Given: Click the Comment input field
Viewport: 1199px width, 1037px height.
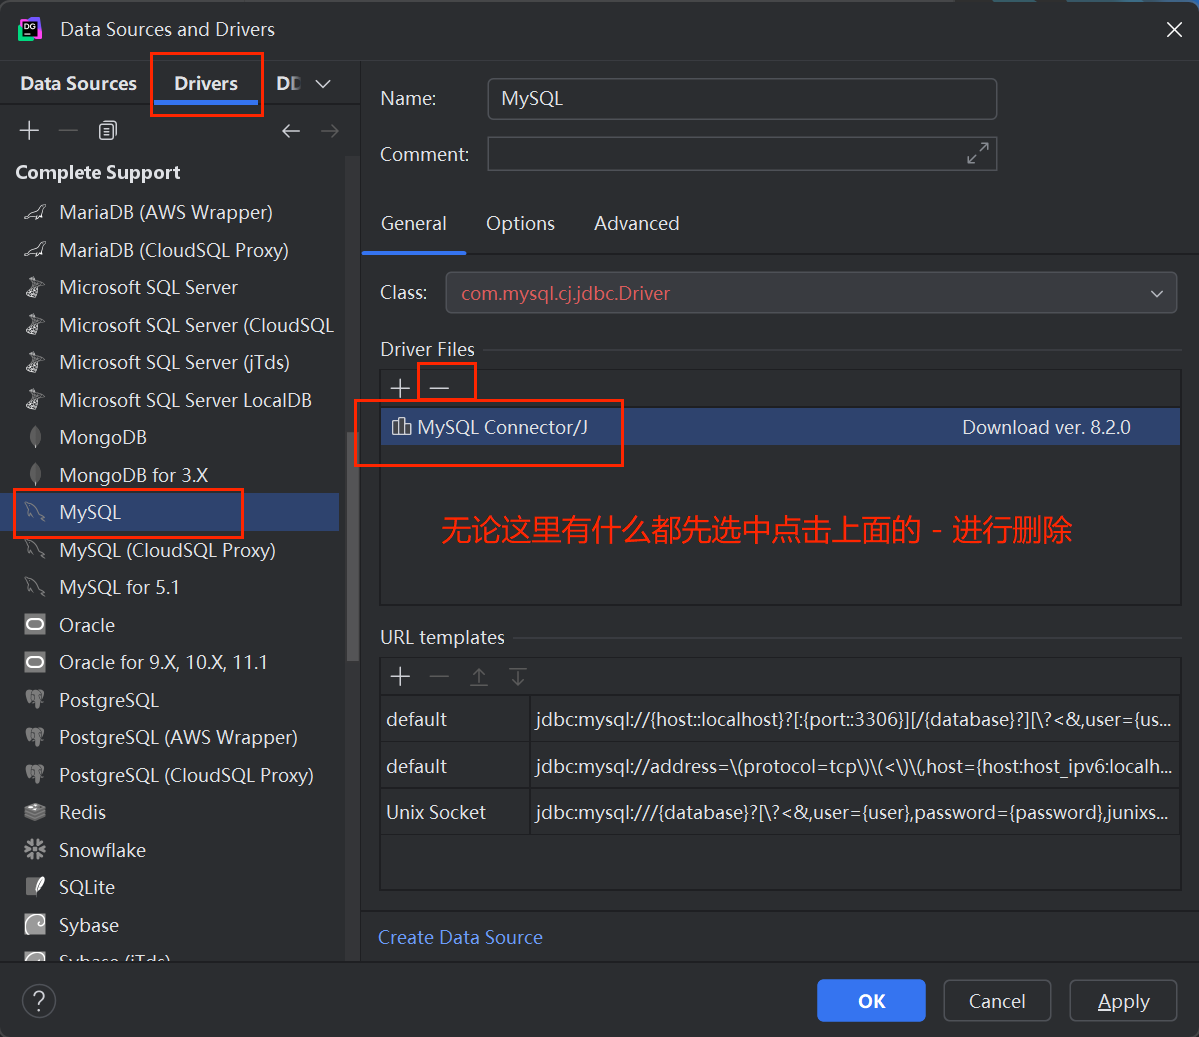Looking at the screenshot, I should tap(742, 154).
